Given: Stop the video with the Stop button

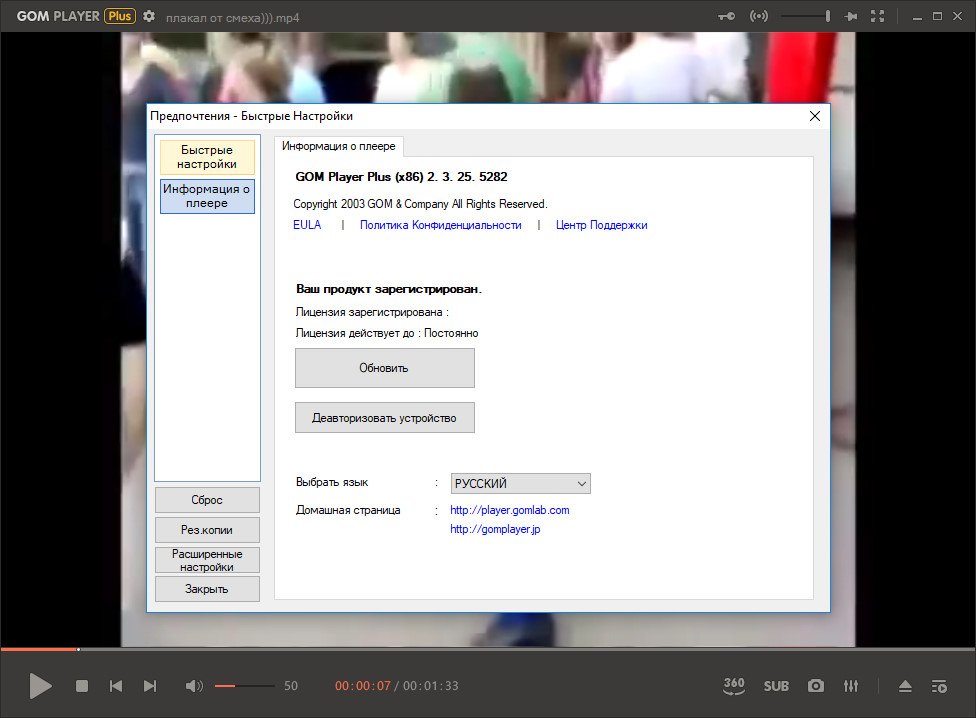Looking at the screenshot, I should (x=82, y=686).
